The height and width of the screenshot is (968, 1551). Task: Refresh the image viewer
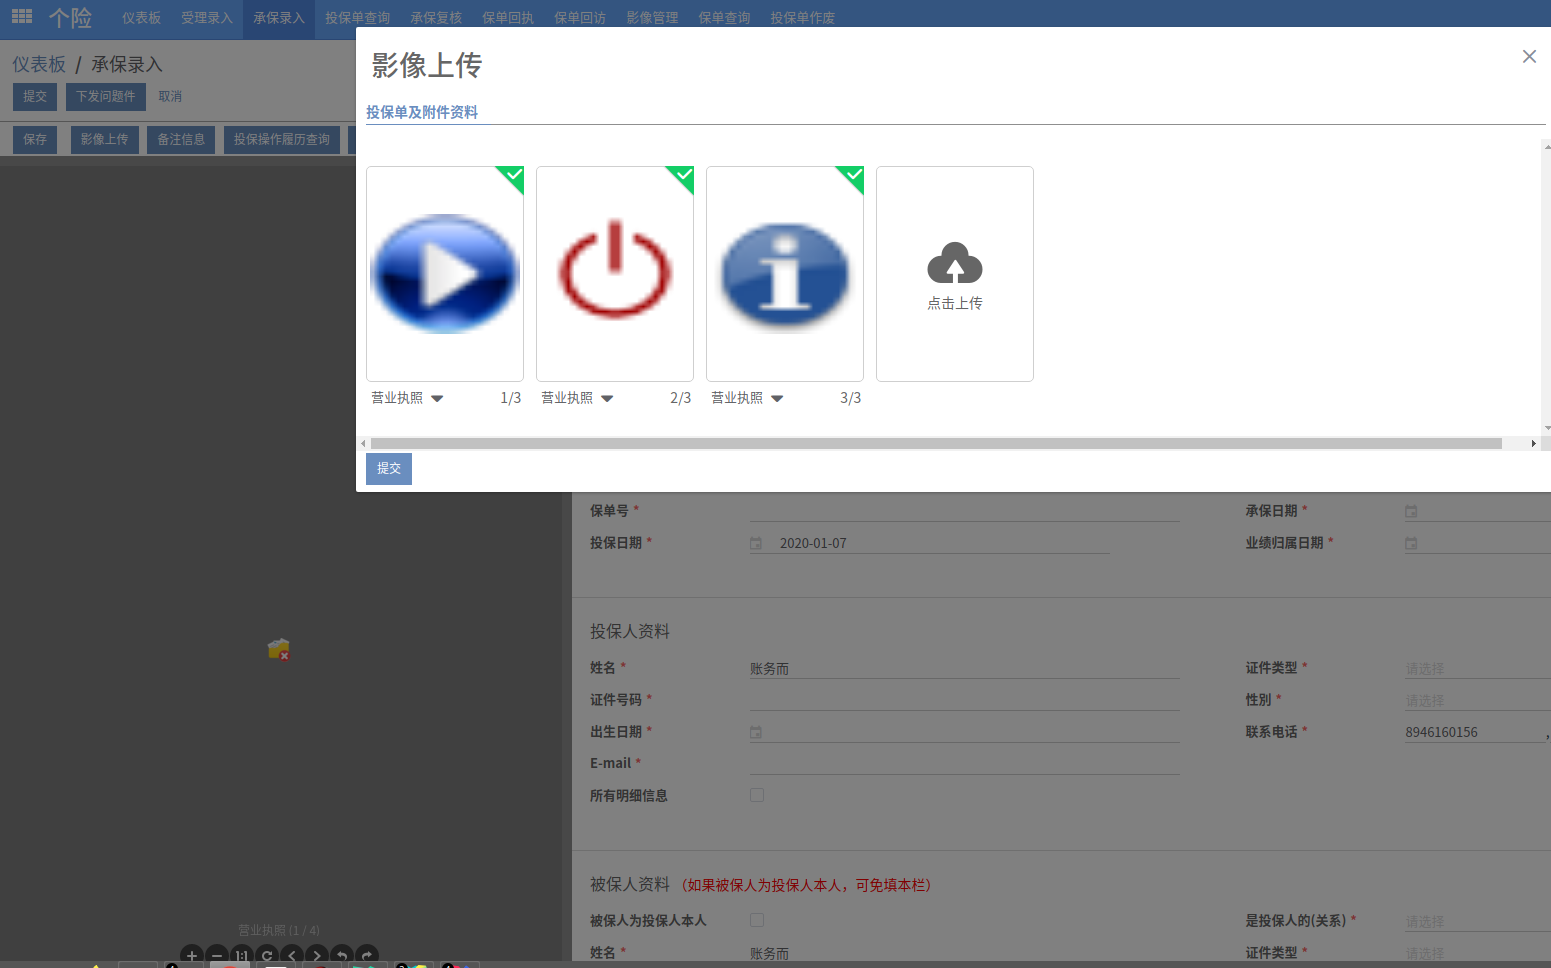266,955
